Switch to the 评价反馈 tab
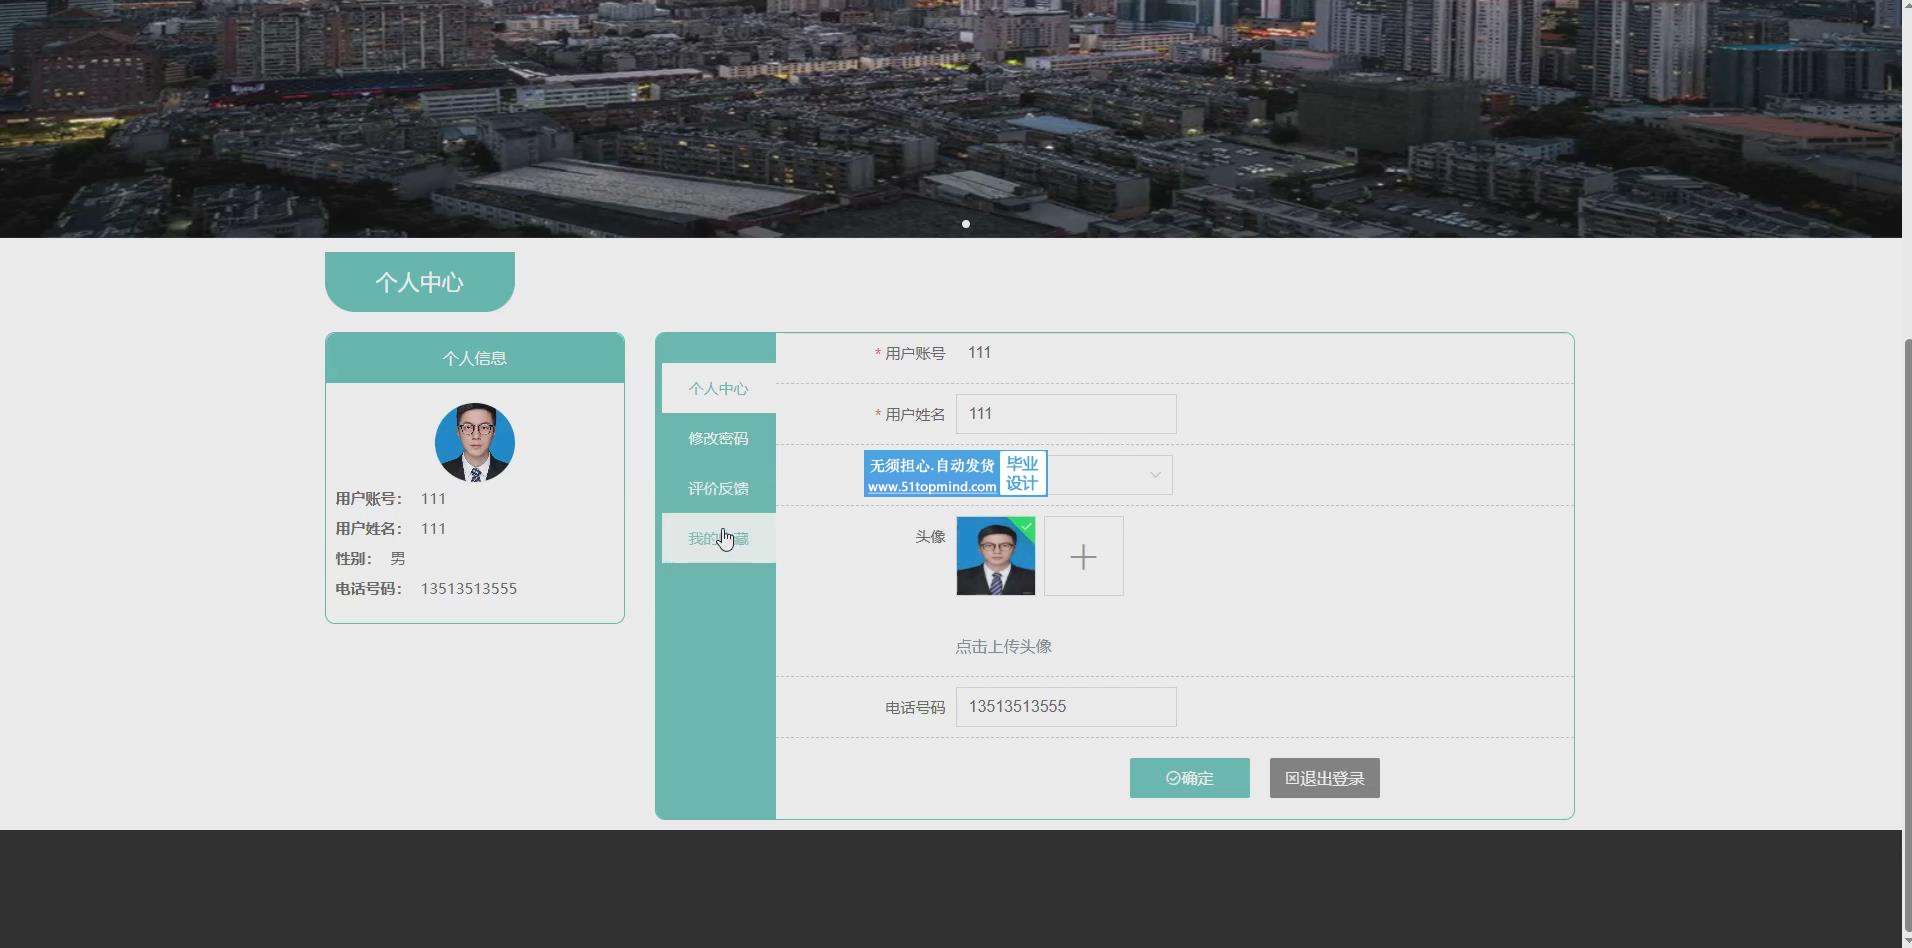 point(718,489)
